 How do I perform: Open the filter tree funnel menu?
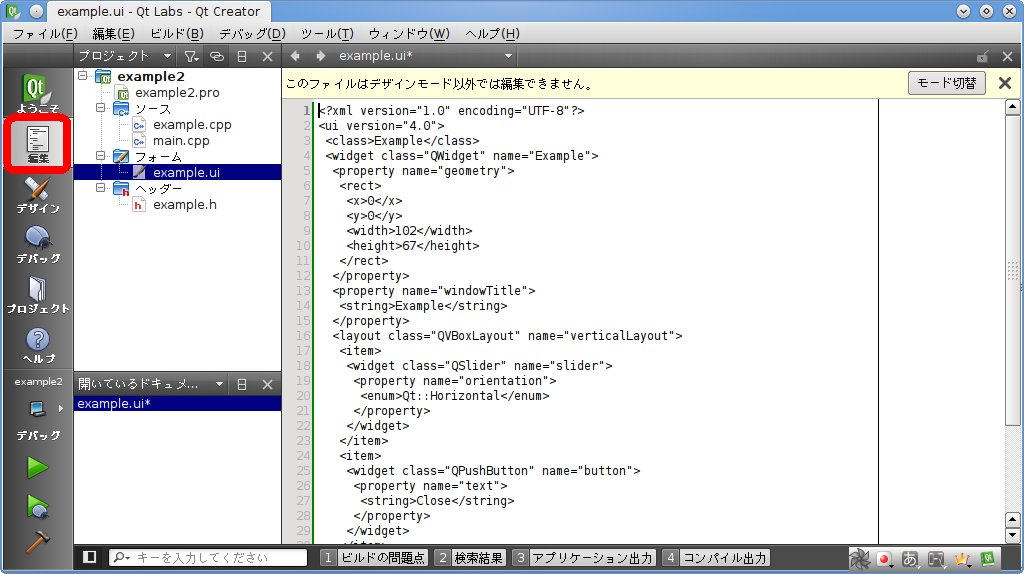tap(192, 56)
